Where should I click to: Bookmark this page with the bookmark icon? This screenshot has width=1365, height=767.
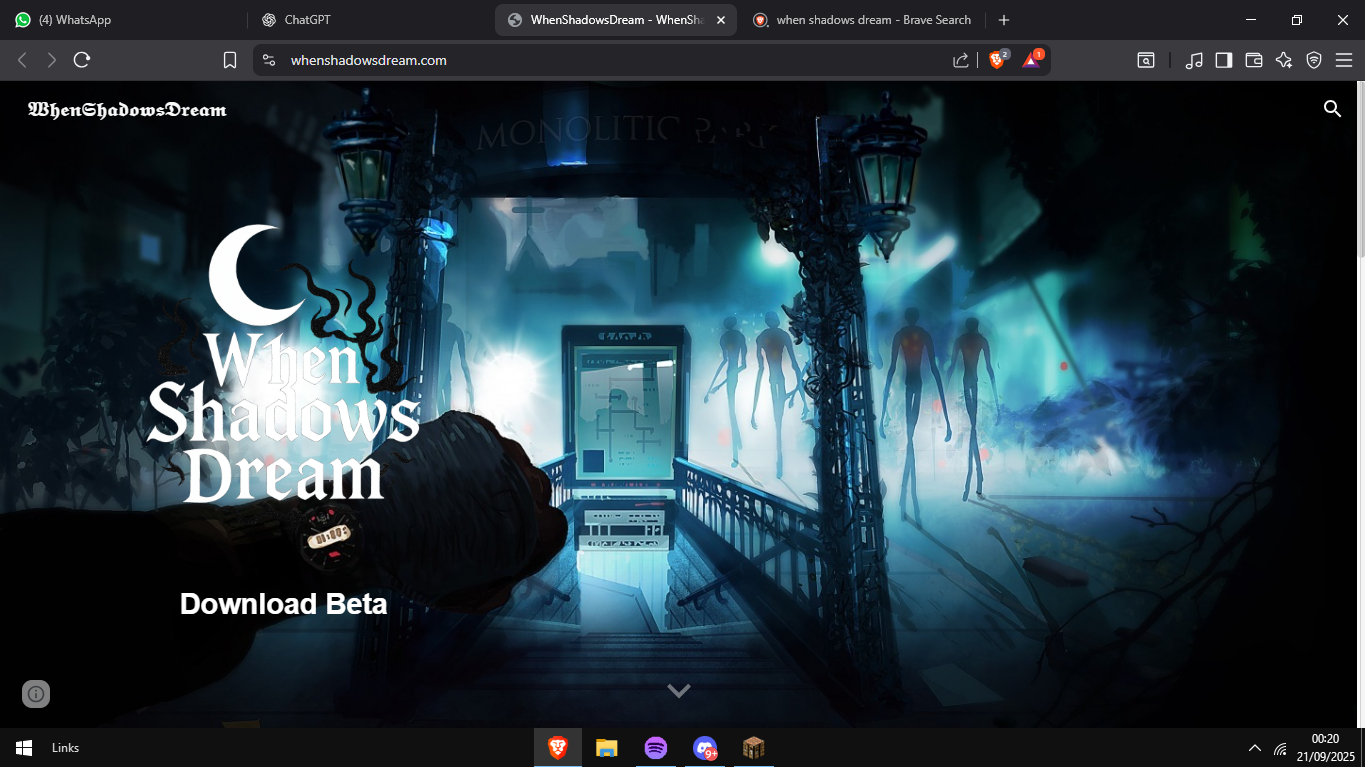[x=230, y=60]
